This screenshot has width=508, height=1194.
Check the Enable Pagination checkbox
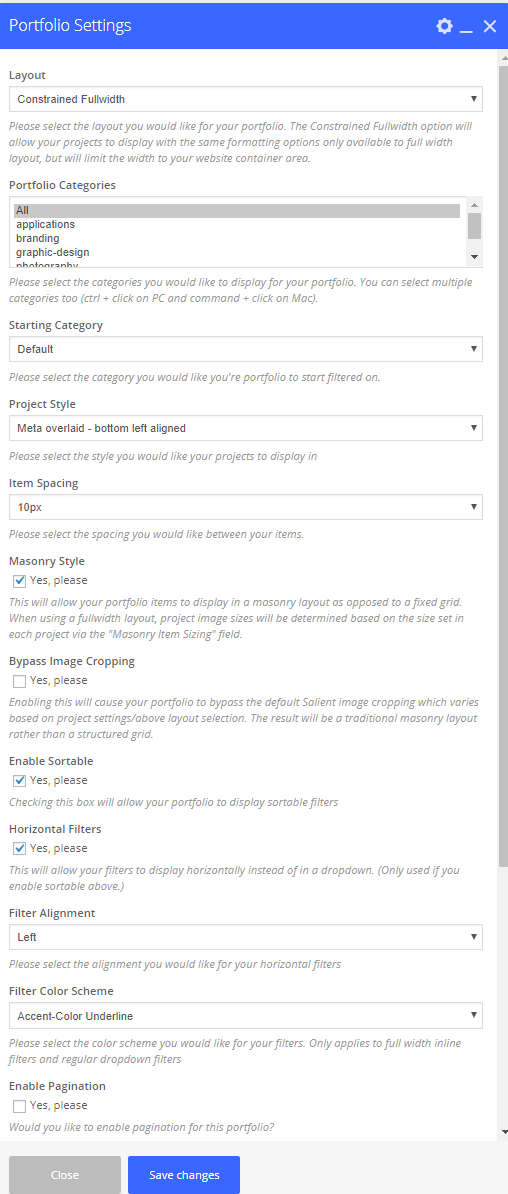(20, 1106)
